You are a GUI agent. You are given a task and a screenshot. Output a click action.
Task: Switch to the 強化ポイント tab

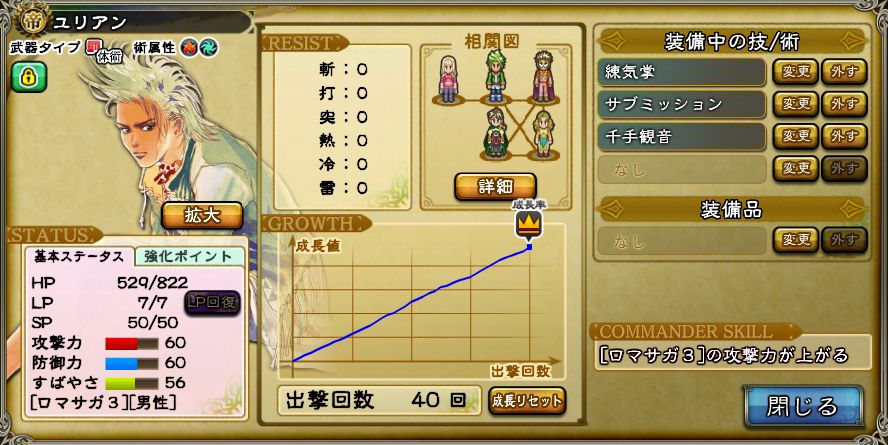click(x=189, y=256)
